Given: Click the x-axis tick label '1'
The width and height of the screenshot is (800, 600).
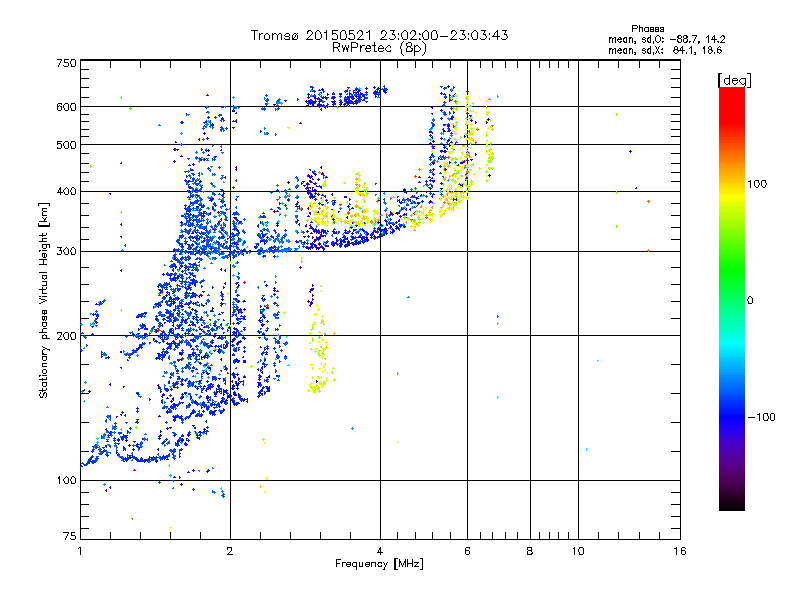Looking at the screenshot, I should 80,551.
